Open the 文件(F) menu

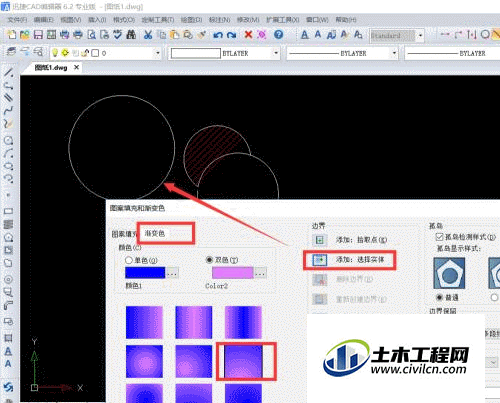pyautogui.click(x=17, y=20)
